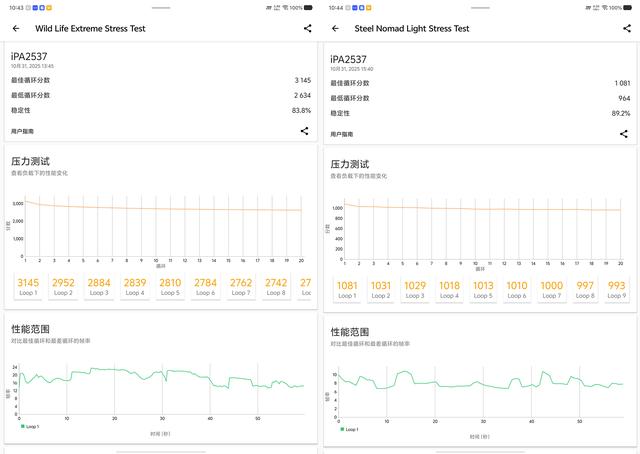Screen dimensions: 640x454
Task: Share from the Steel Nomad Light header
Action: [624, 28]
